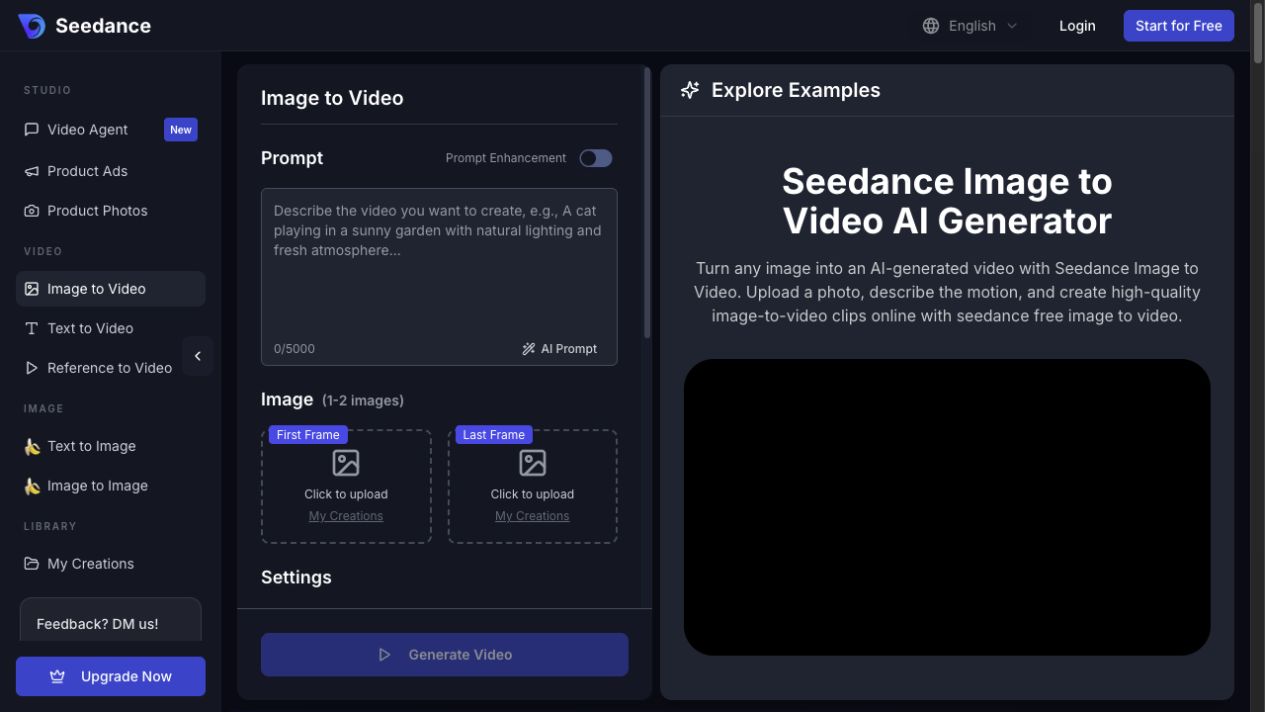Viewport: 1265px width, 712px height.
Task: Click the Seedance logo icon
Action: pyautogui.click(x=31, y=26)
